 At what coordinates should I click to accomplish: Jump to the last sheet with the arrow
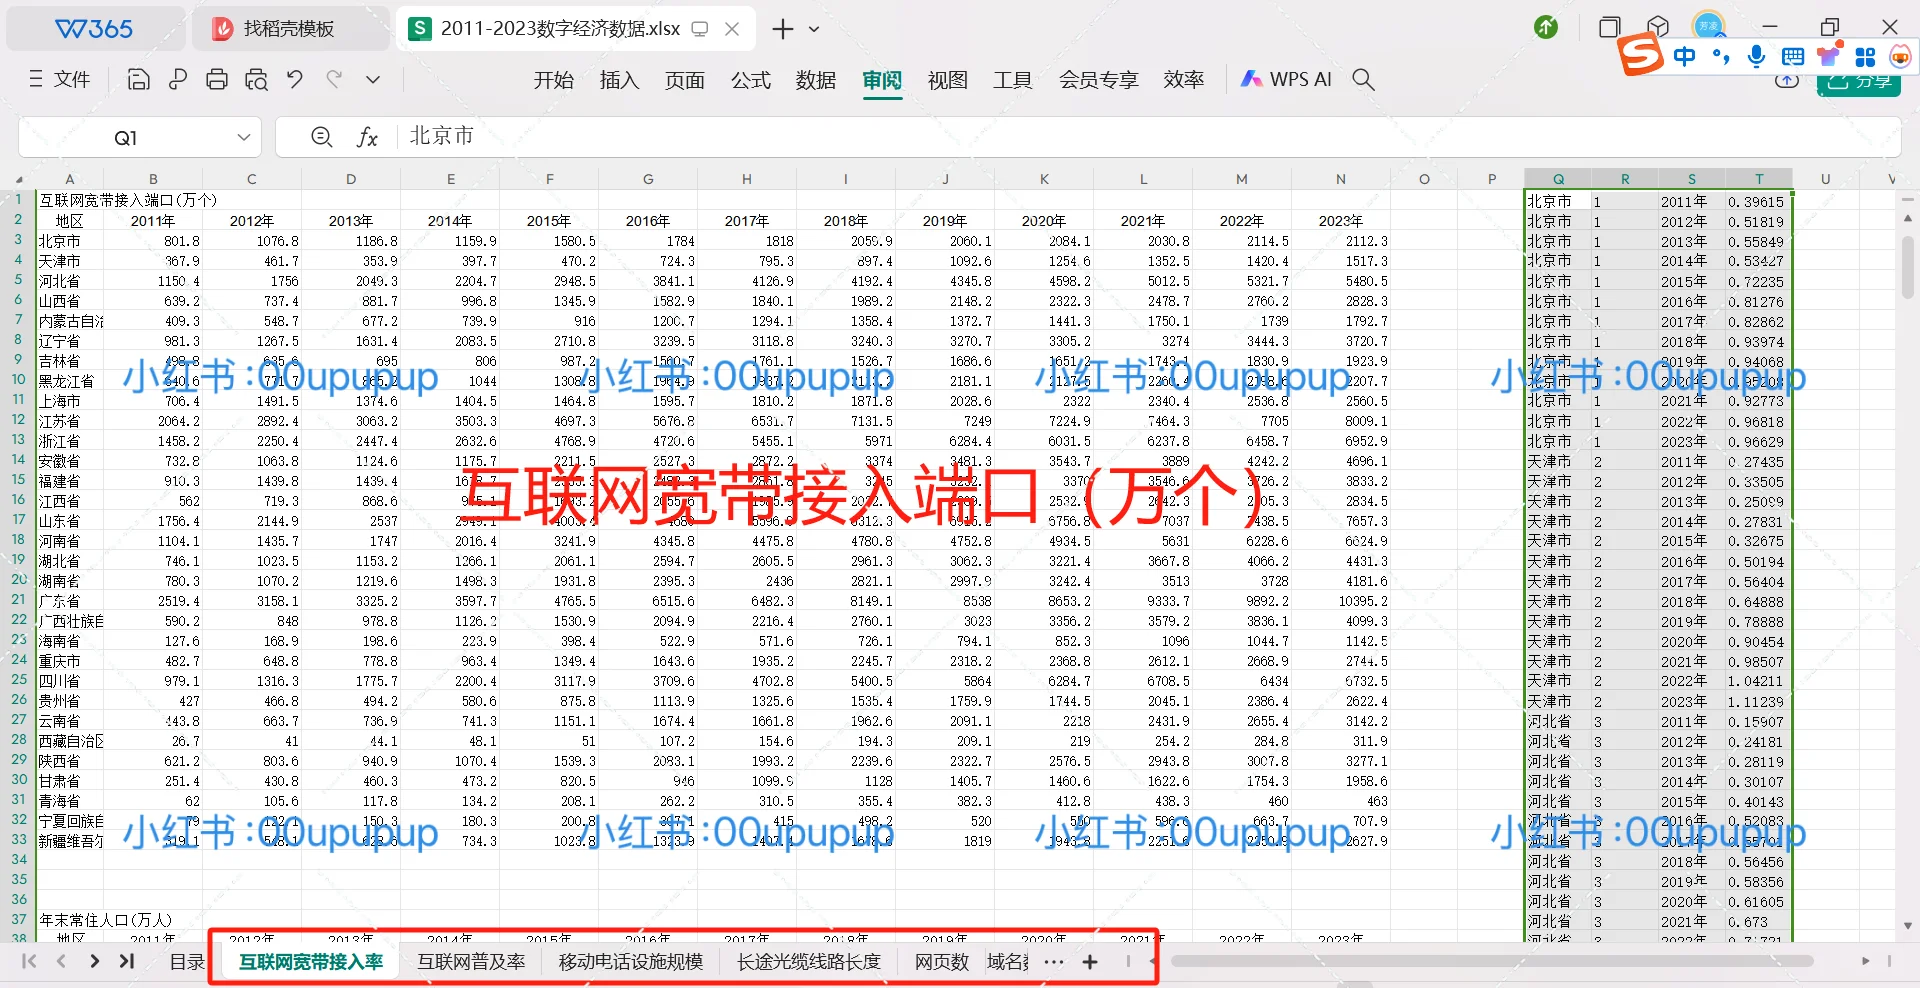coord(127,962)
